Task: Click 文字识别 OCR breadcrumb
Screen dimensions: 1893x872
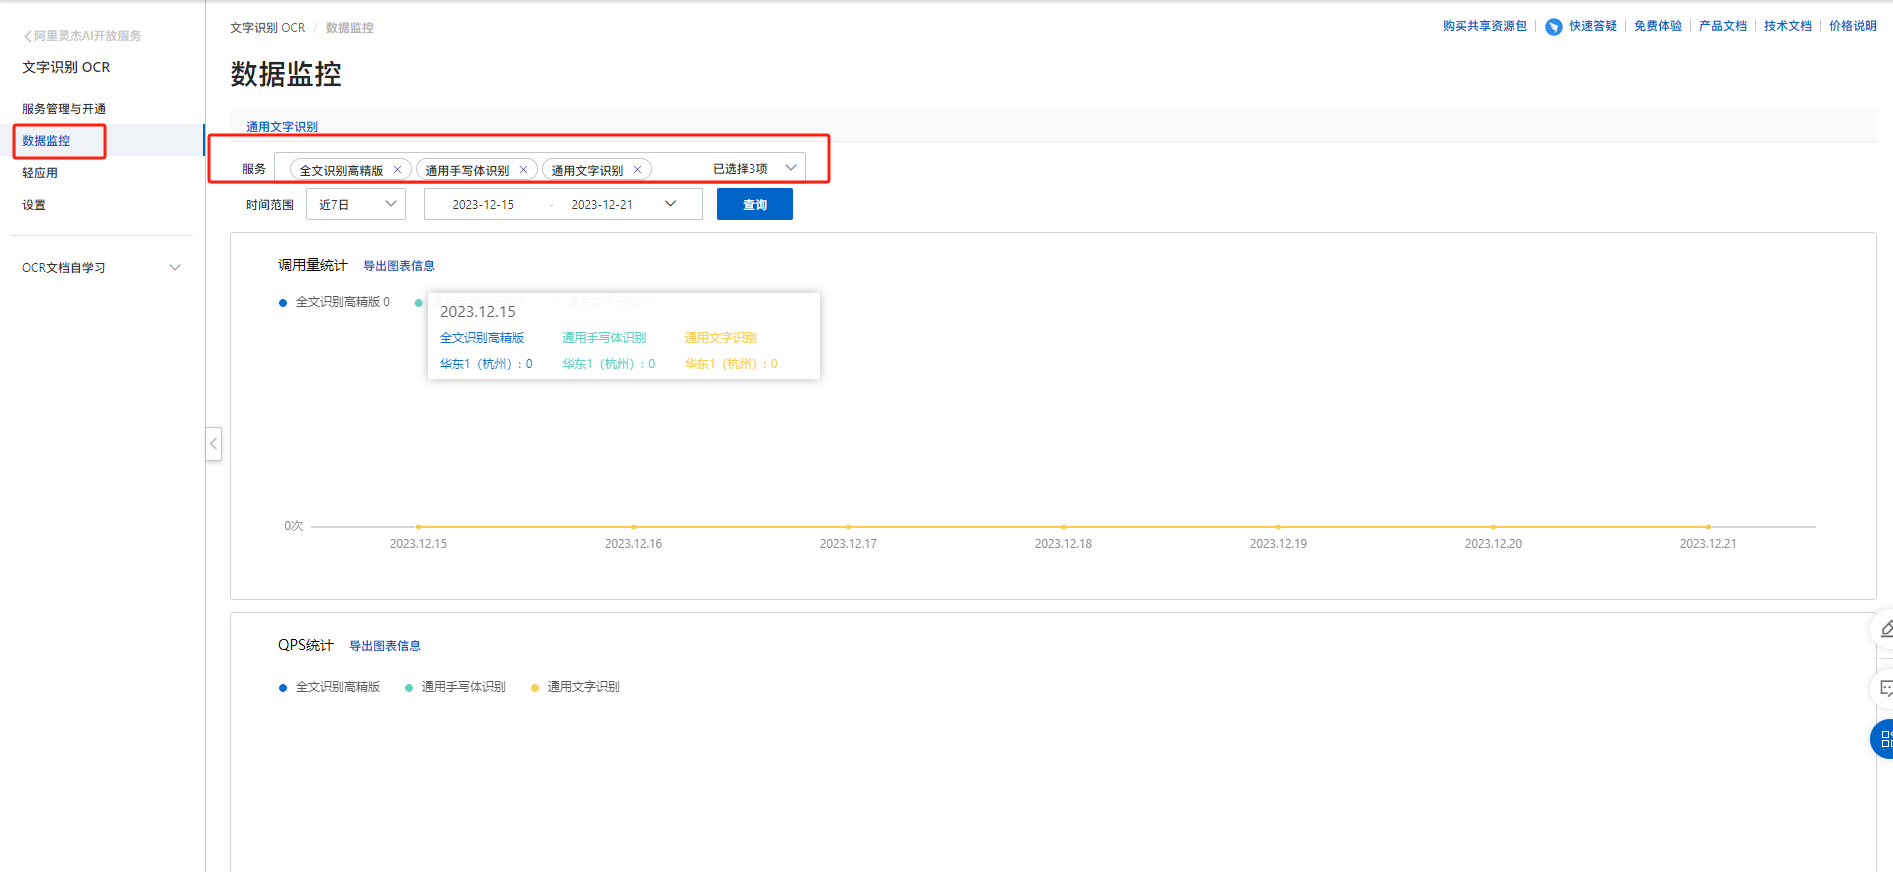Action: [267, 28]
